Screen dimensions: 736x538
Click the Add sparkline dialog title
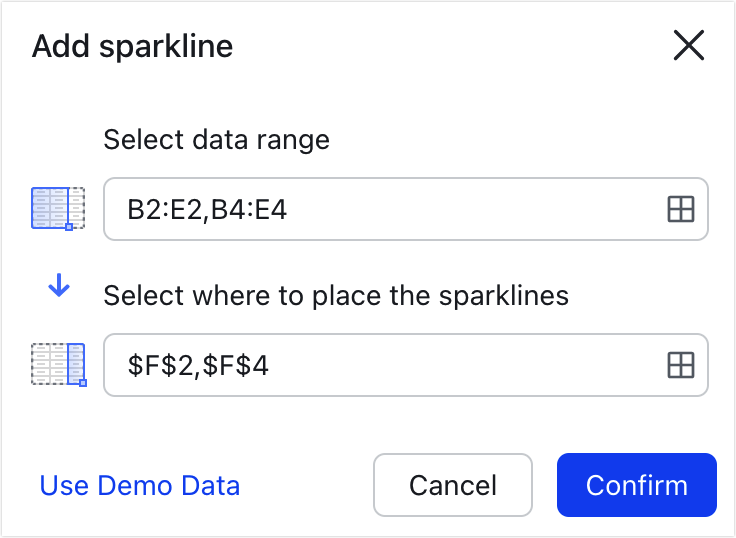tap(132, 46)
